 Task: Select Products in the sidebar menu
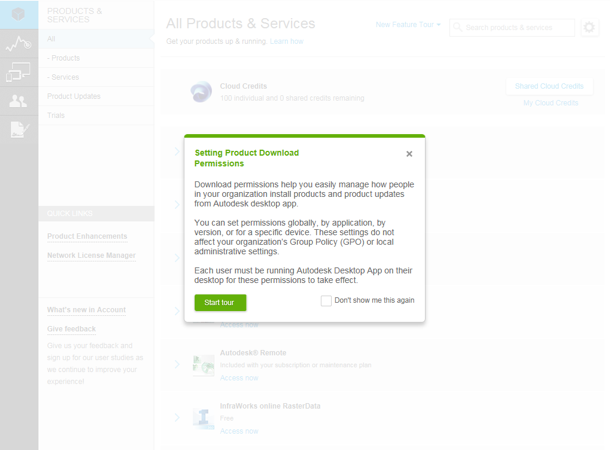pos(96,58)
